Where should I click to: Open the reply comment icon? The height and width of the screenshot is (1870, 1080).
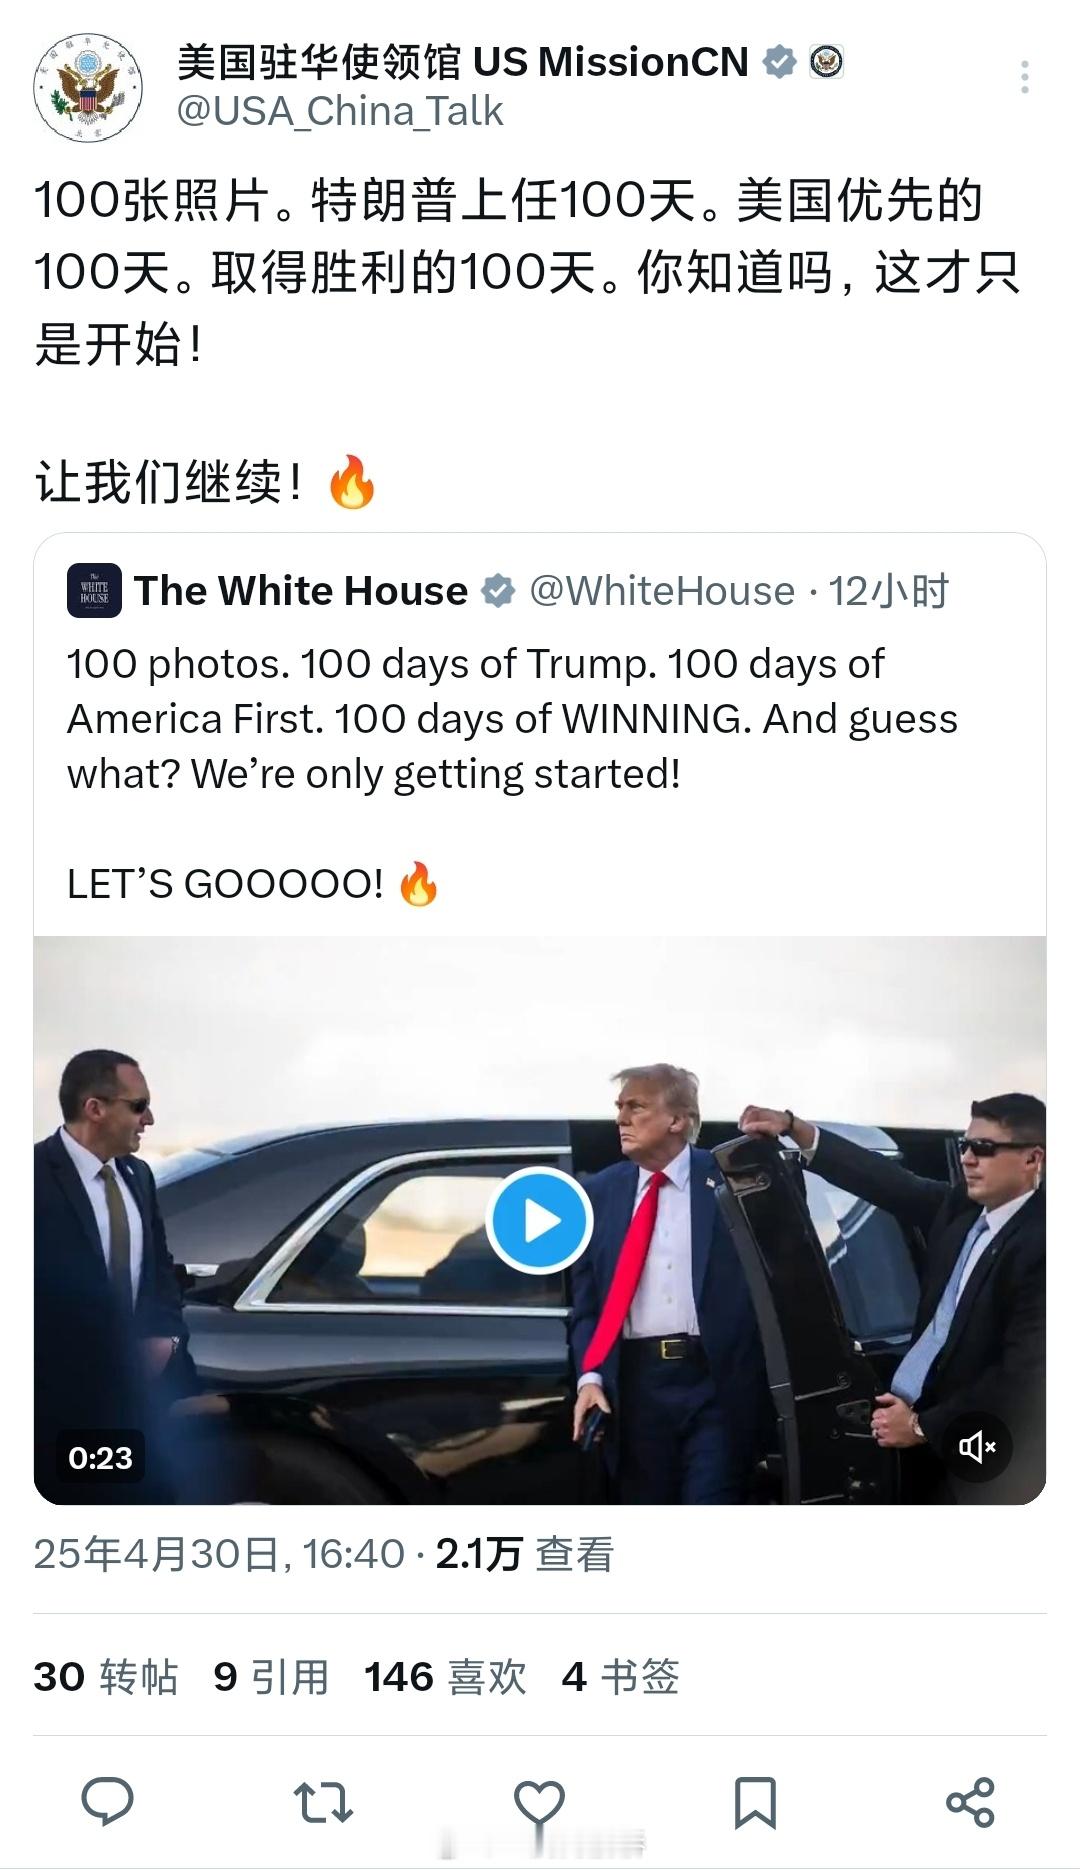pyautogui.click(x=107, y=1802)
